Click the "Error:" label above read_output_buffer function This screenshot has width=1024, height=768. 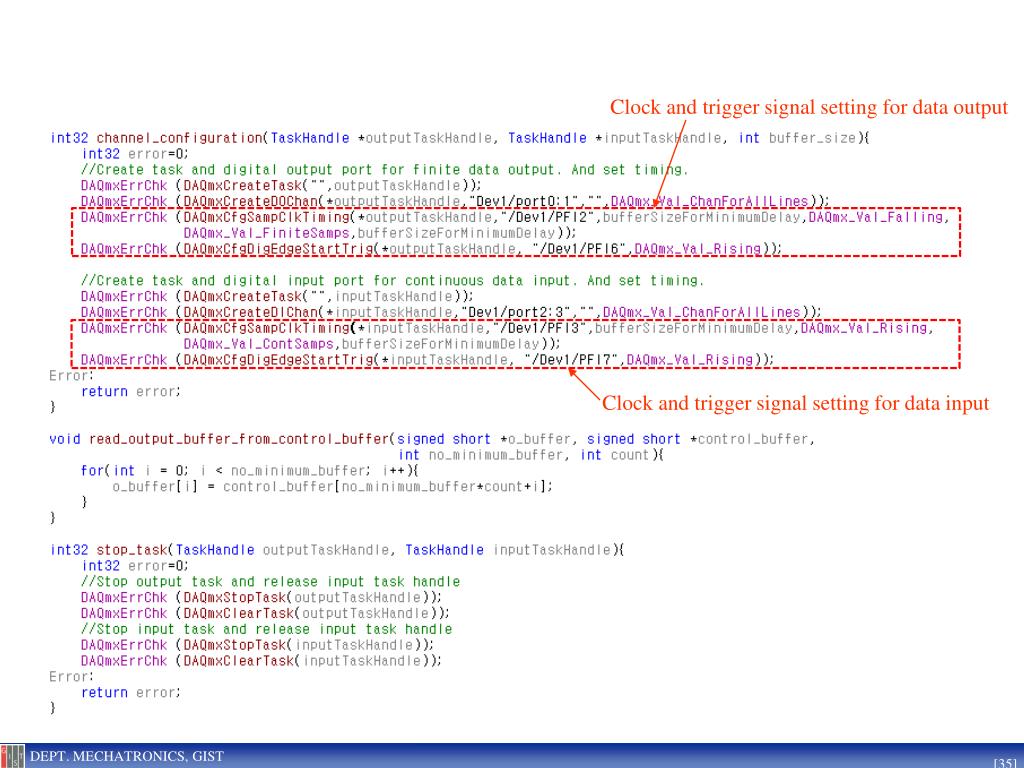tap(71, 376)
